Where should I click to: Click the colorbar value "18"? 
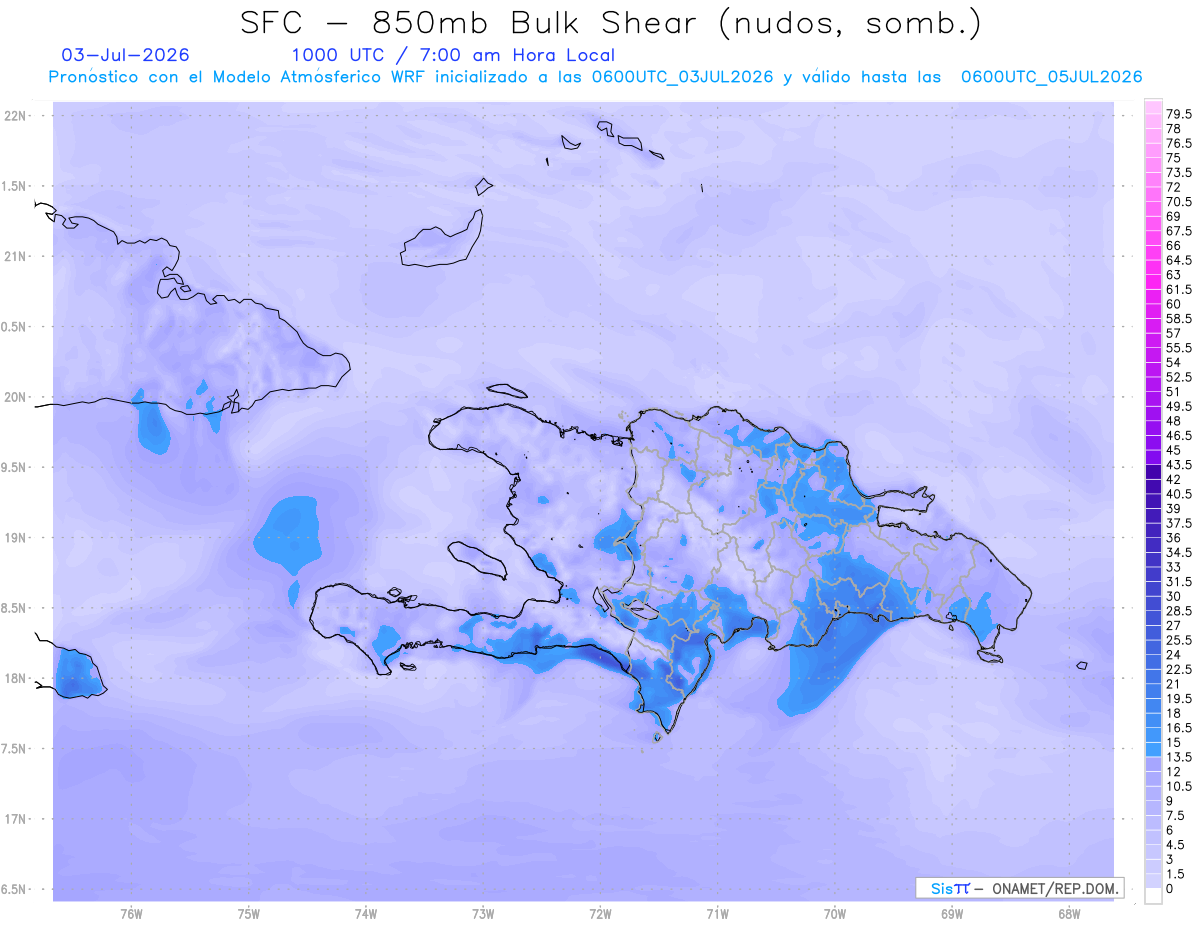(1174, 713)
